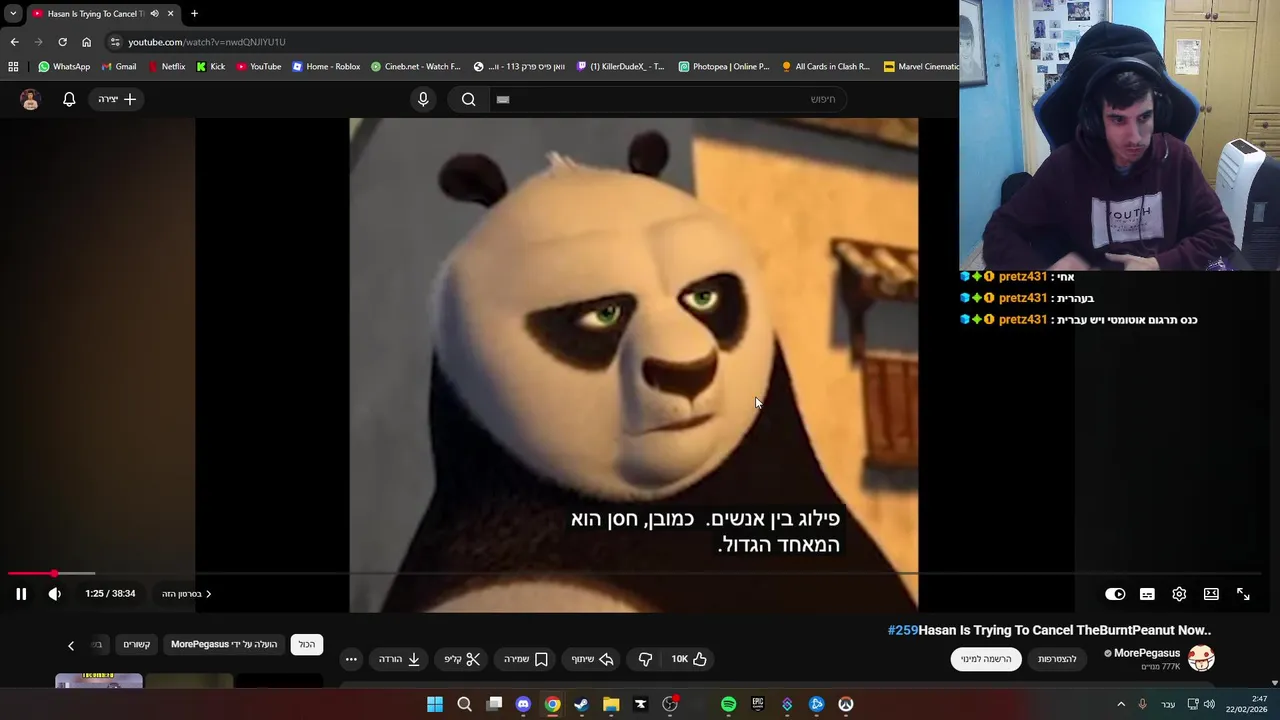Open Overwatch icon on the taskbar
Image resolution: width=1280 pixels, height=720 pixels.
[x=846, y=704]
